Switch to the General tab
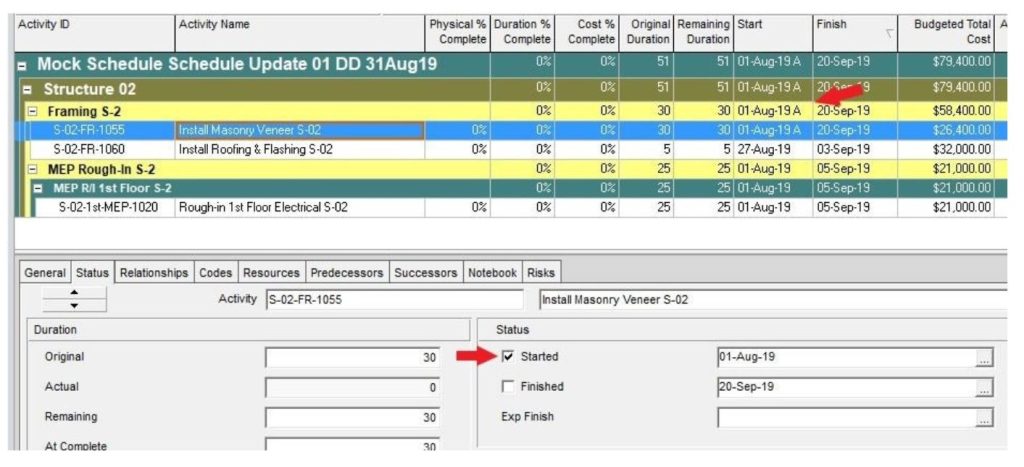 [x=45, y=273]
